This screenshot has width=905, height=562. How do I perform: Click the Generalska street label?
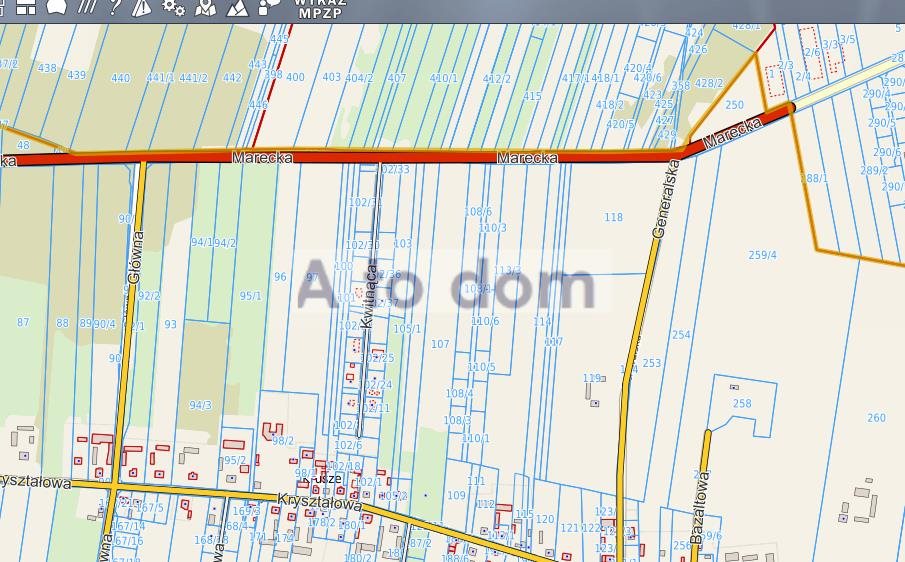point(659,199)
